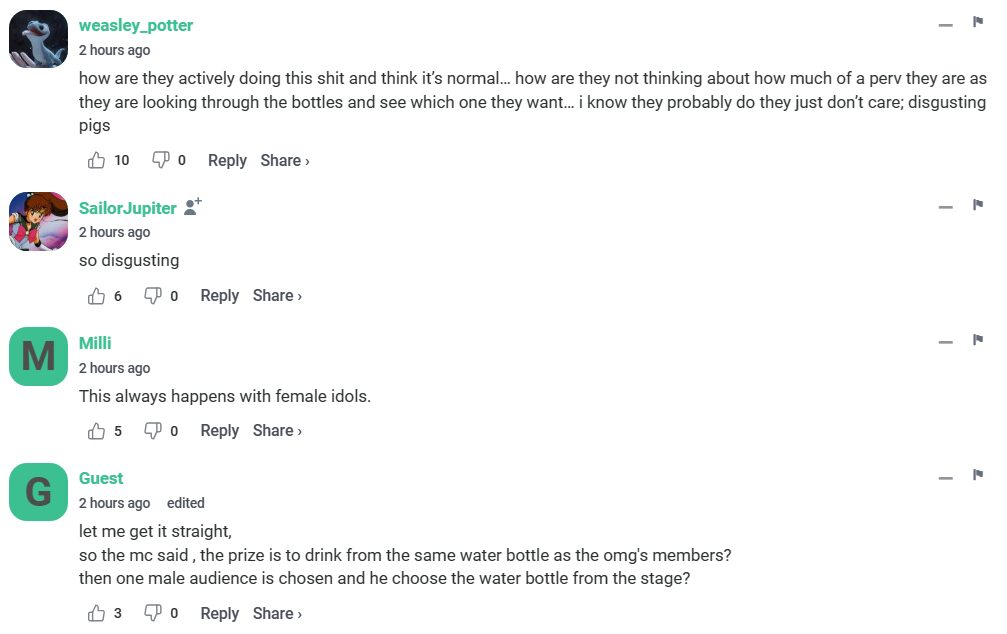Click SailorJupiter's avatar thumbnail
Image resolution: width=1007 pixels, height=634 pixels.
click(x=38, y=221)
